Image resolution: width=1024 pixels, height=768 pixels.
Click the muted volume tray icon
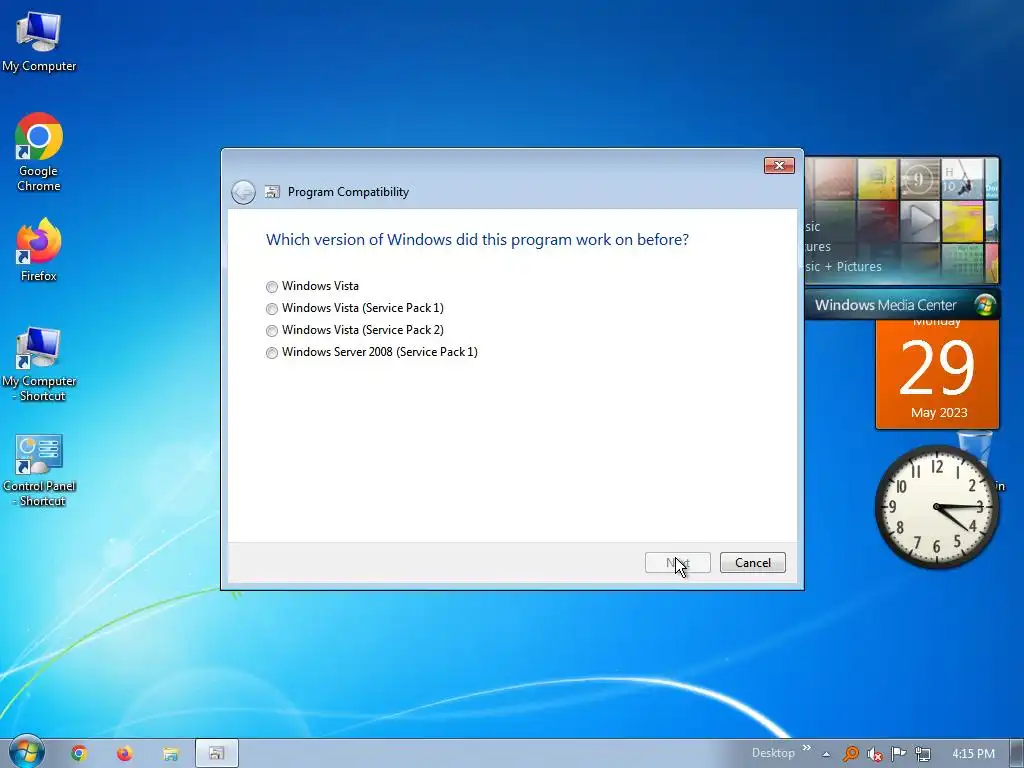(x=874, y=754)
